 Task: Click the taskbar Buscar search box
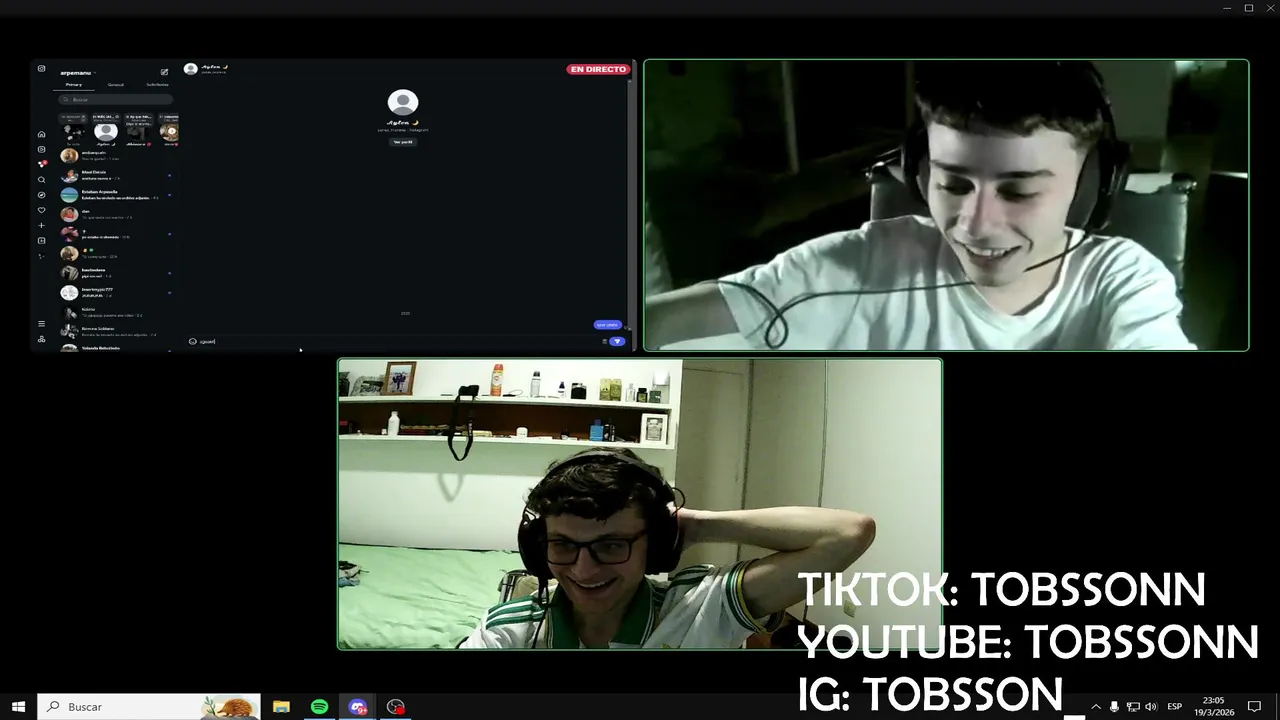click(149, 707)
